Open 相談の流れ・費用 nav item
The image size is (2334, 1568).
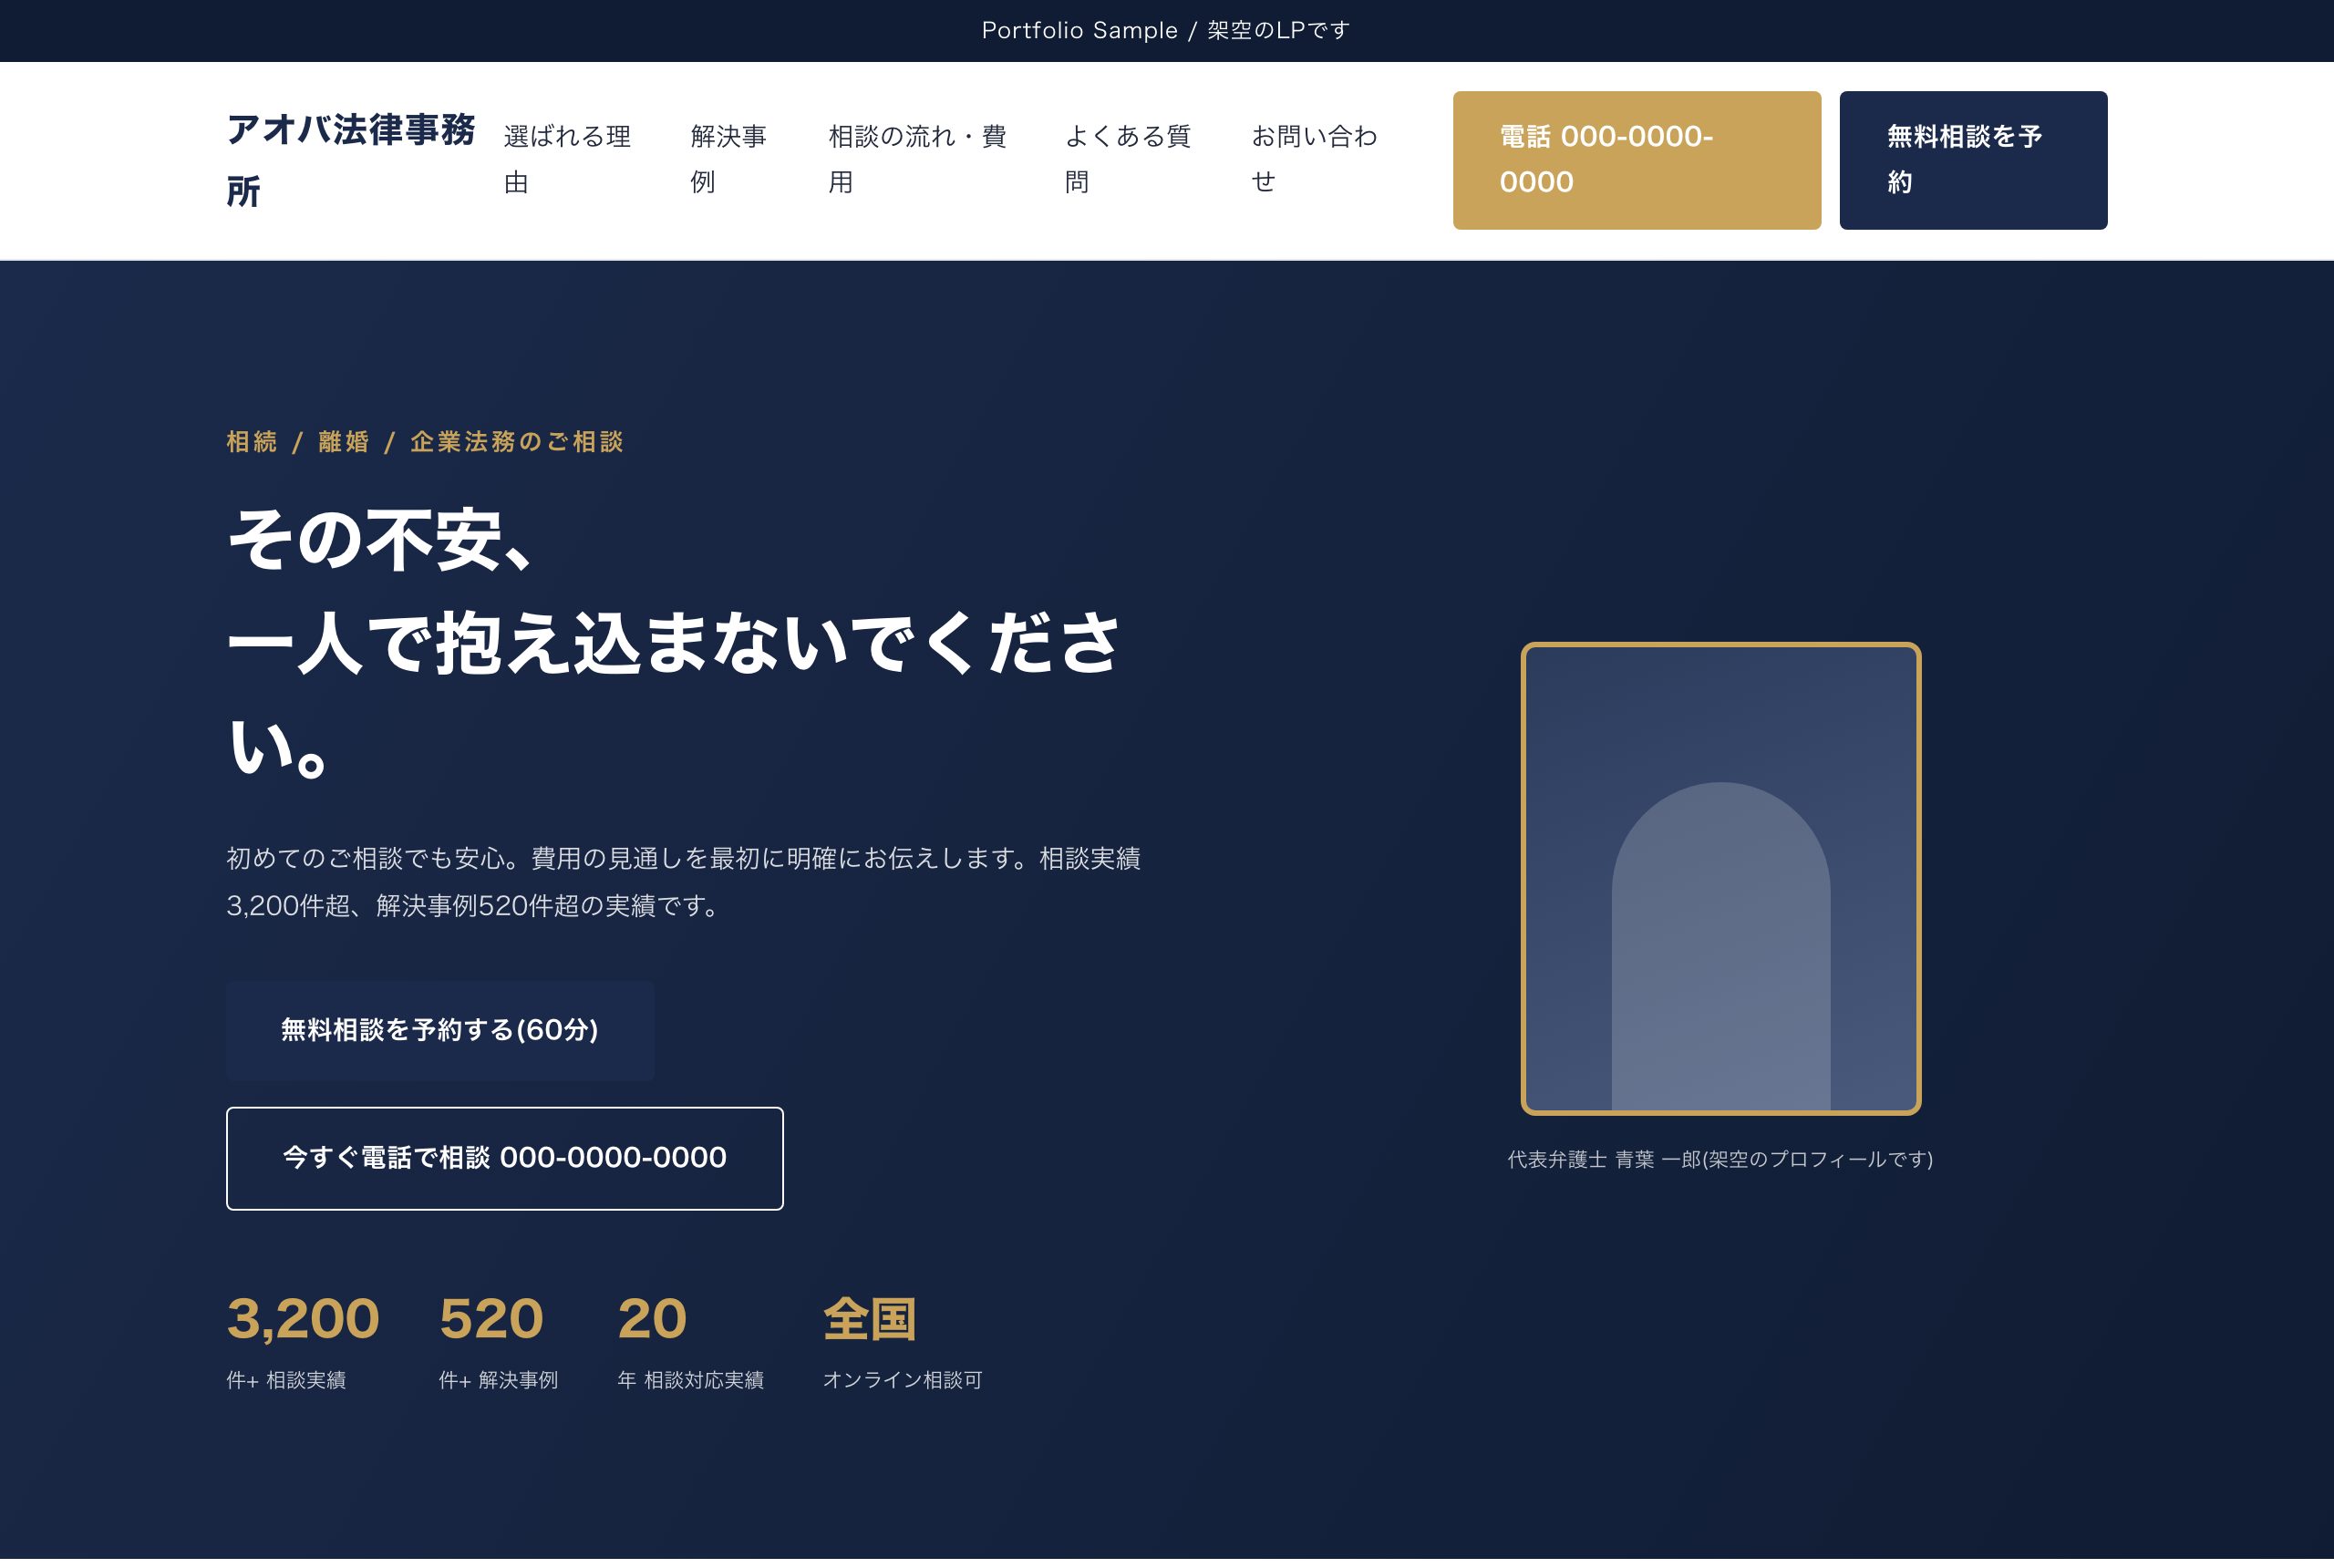917,160
